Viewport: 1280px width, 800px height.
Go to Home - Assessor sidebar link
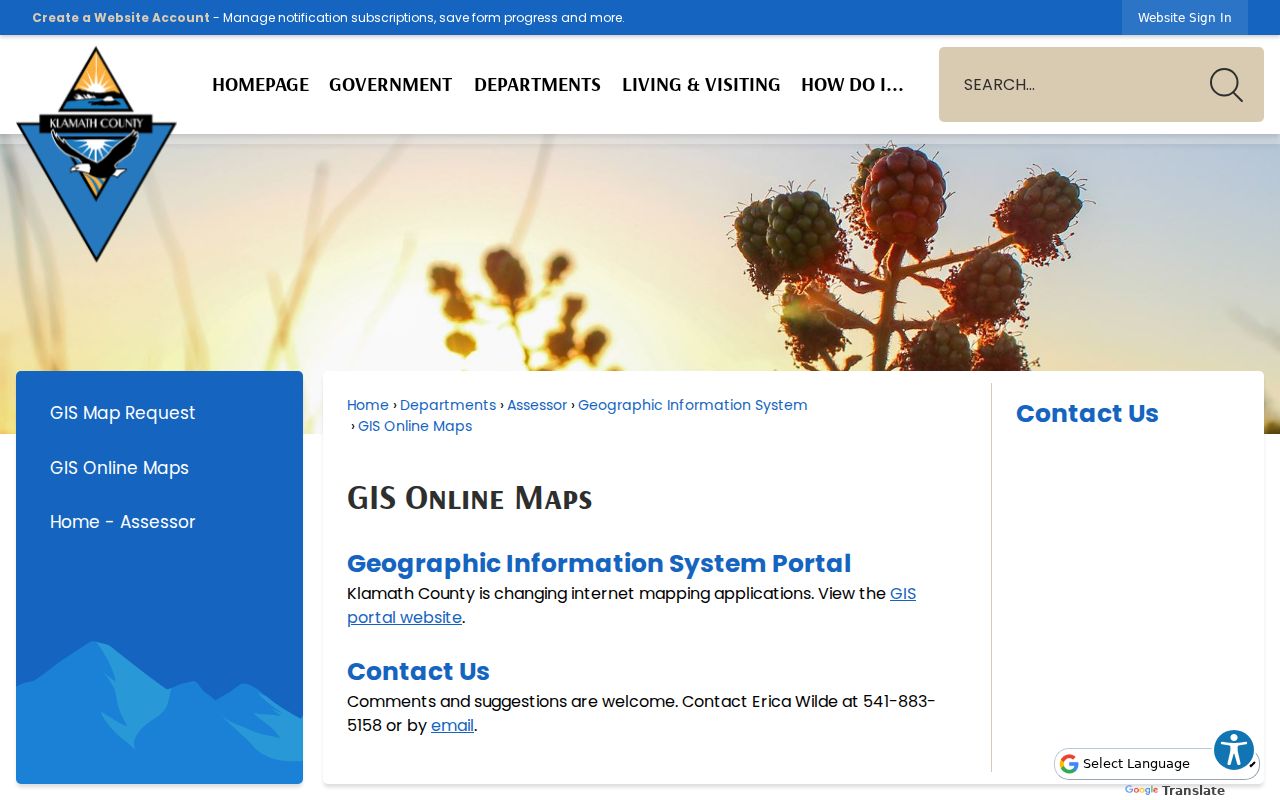point(123,522)
